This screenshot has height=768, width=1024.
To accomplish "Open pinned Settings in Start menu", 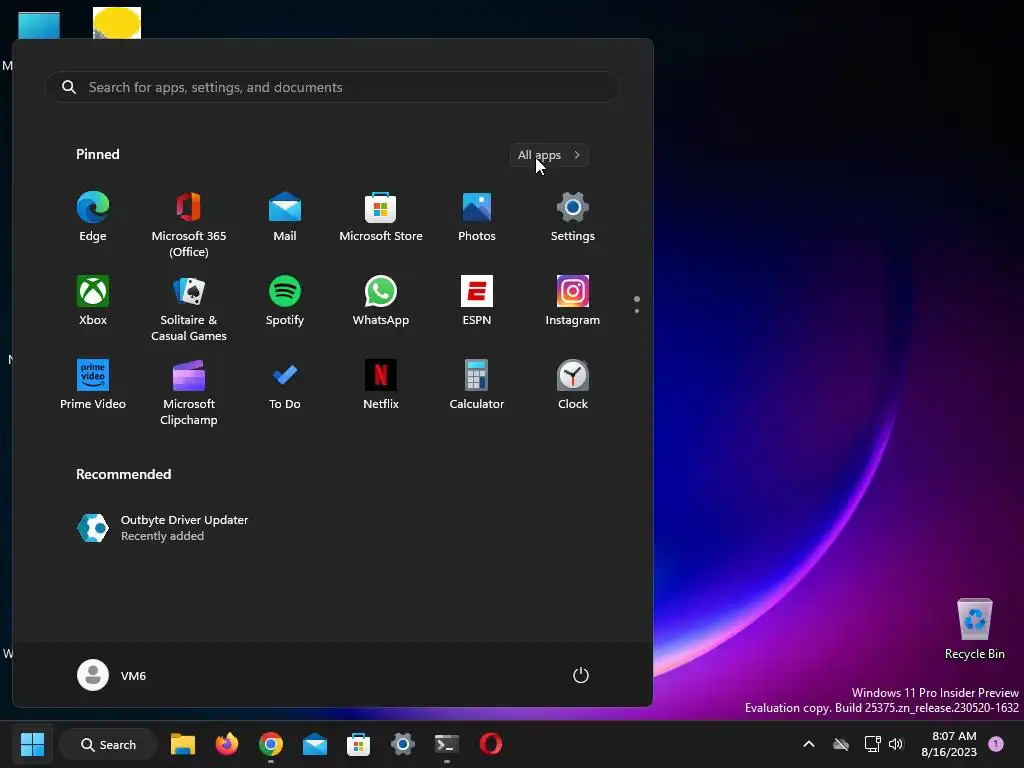I will click(x=573, y=217).
